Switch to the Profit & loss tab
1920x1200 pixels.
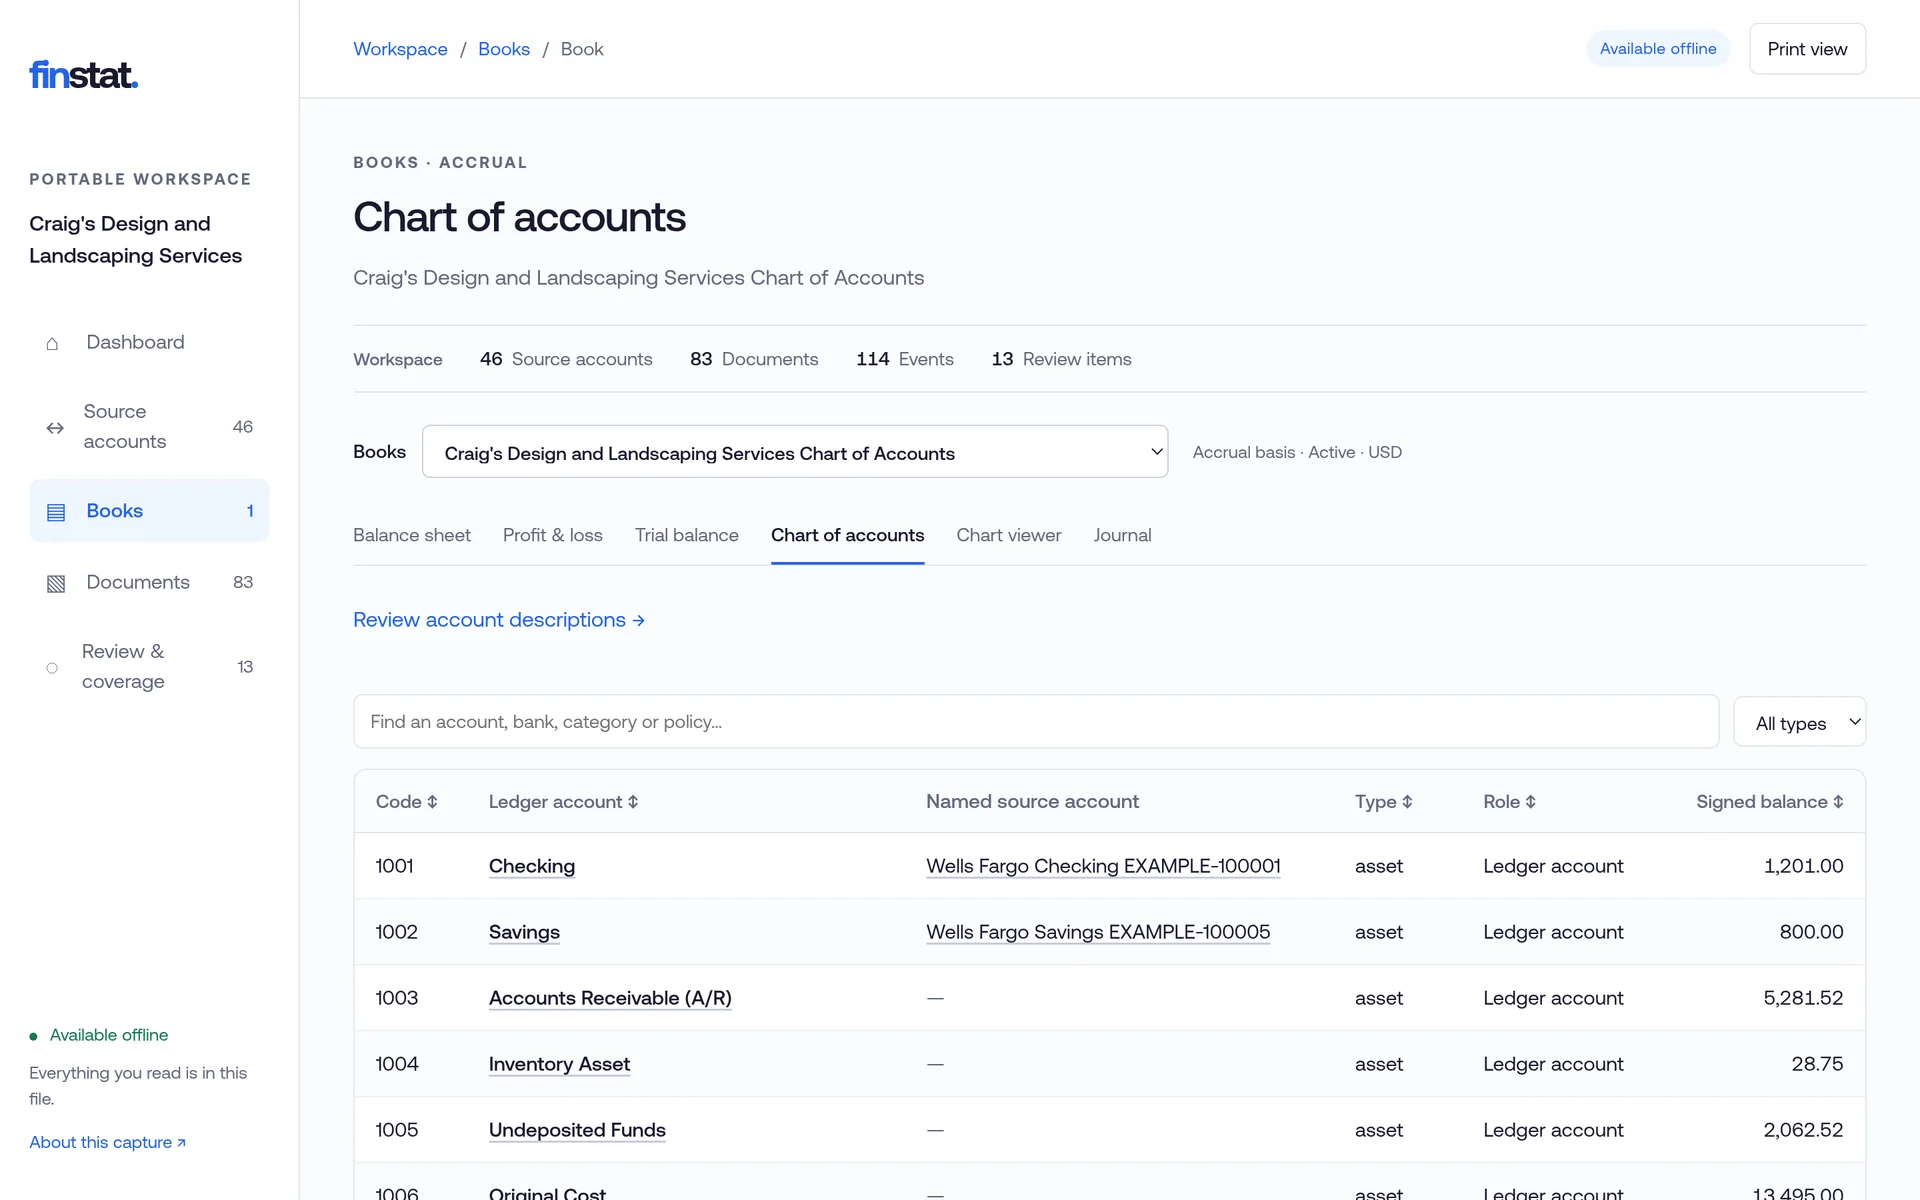553,535
